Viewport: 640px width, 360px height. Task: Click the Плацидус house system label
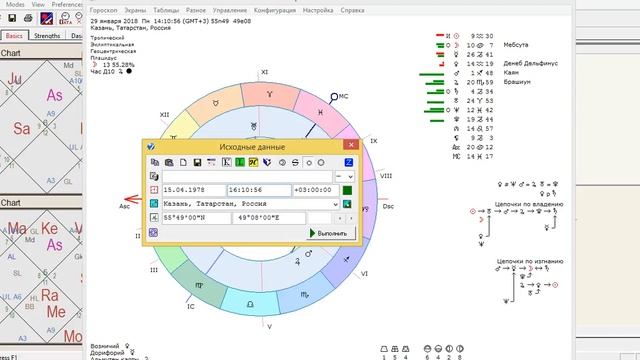click(103, 58)
